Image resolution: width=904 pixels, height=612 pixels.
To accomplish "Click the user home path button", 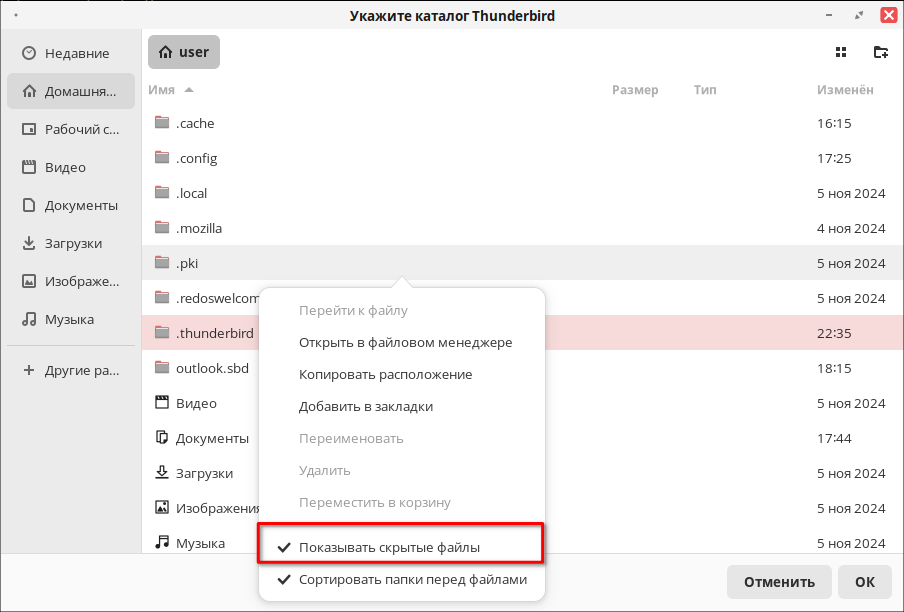I will coord(184,52).
